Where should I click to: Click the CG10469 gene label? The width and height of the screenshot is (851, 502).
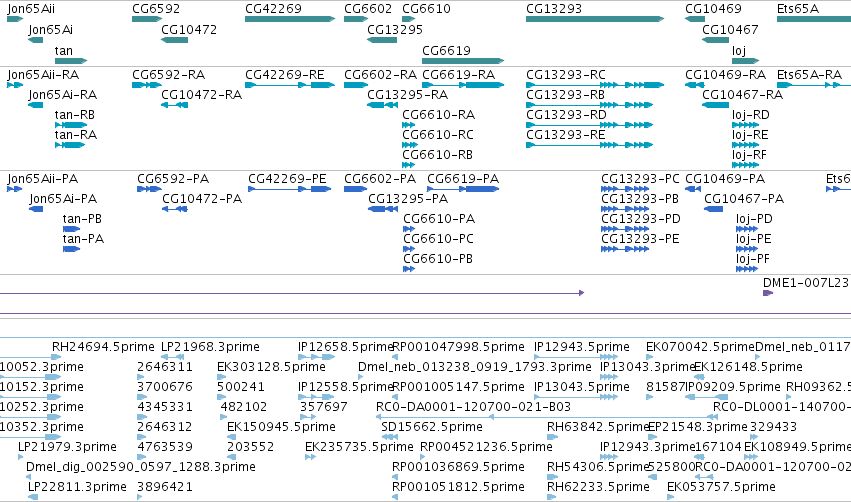tap(713, 9)
